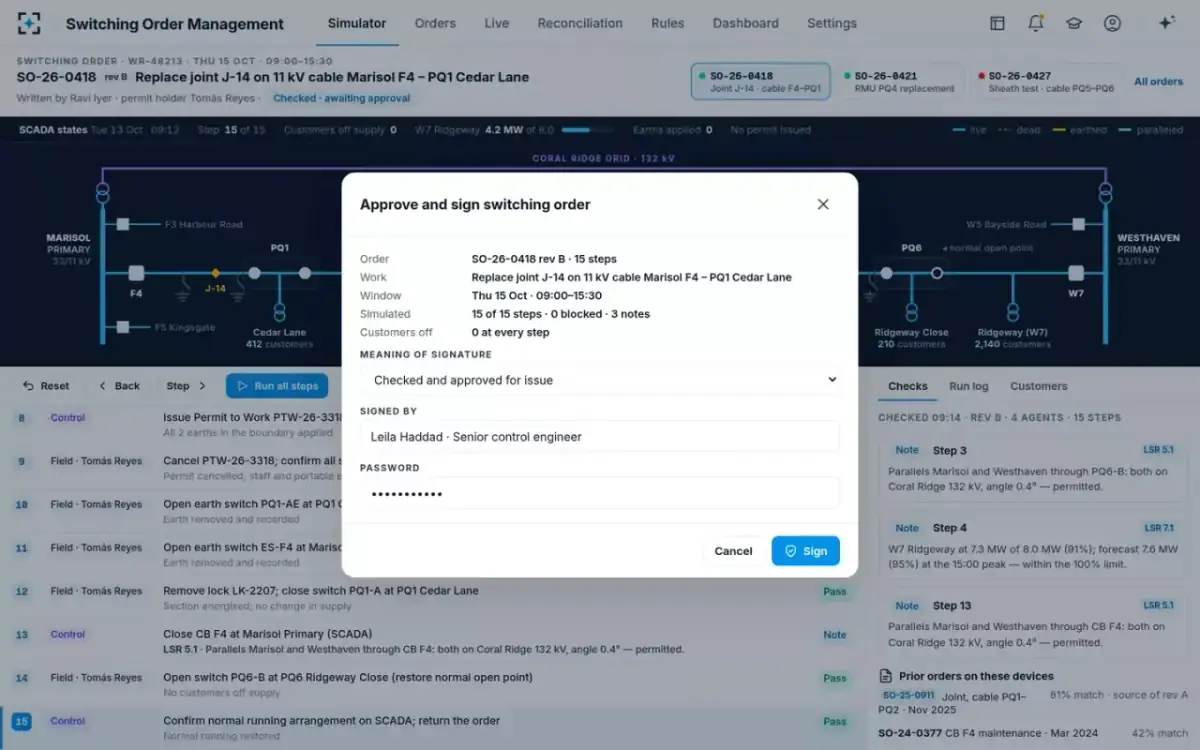
Task: Open the notifications bell
Action: (1036, 23)
